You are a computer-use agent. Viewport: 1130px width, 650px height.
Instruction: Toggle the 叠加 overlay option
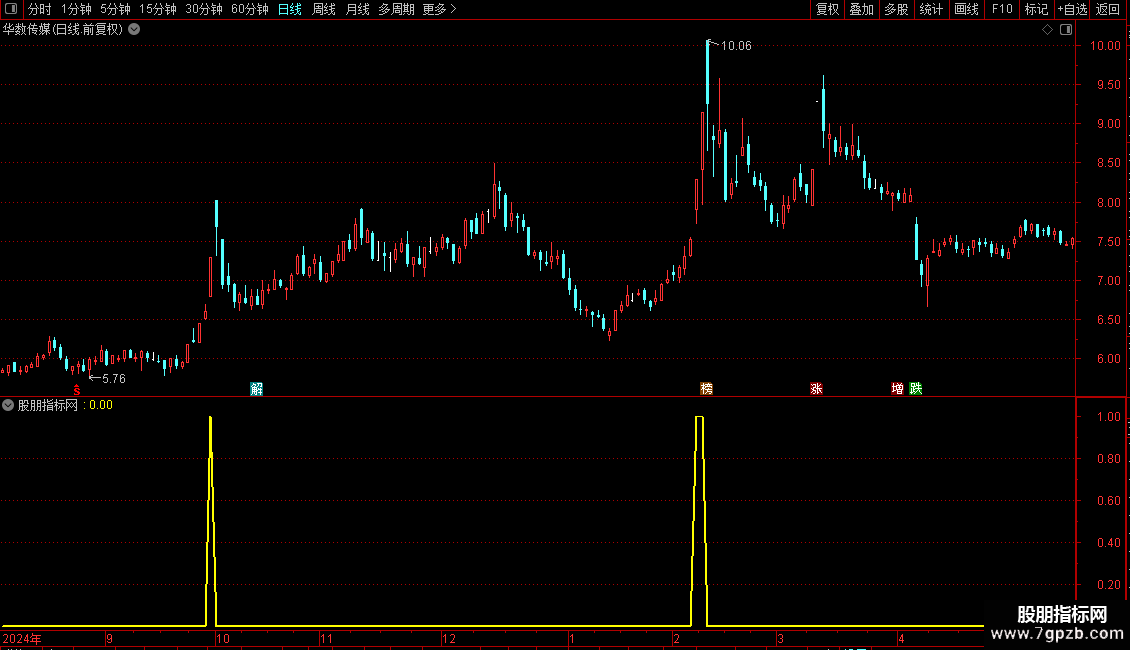click(861, 9)
